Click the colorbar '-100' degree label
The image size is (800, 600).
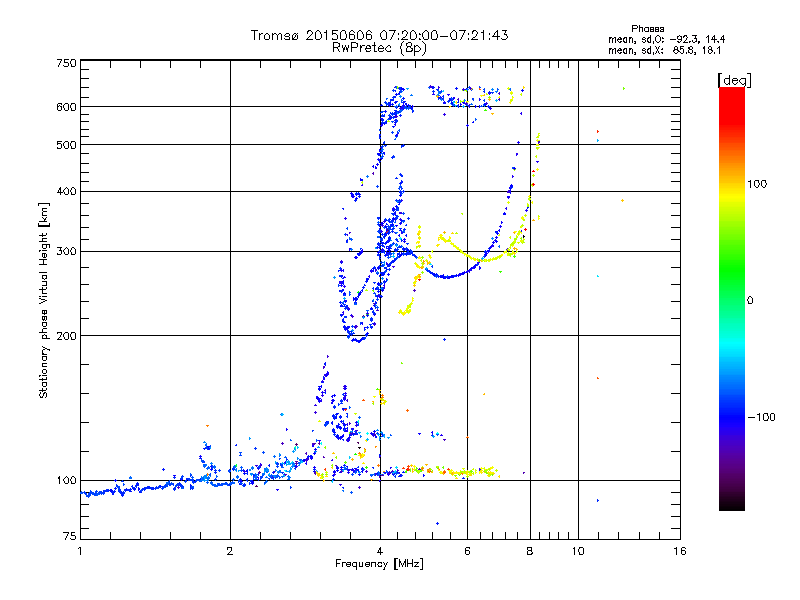[x=761, y=417]
